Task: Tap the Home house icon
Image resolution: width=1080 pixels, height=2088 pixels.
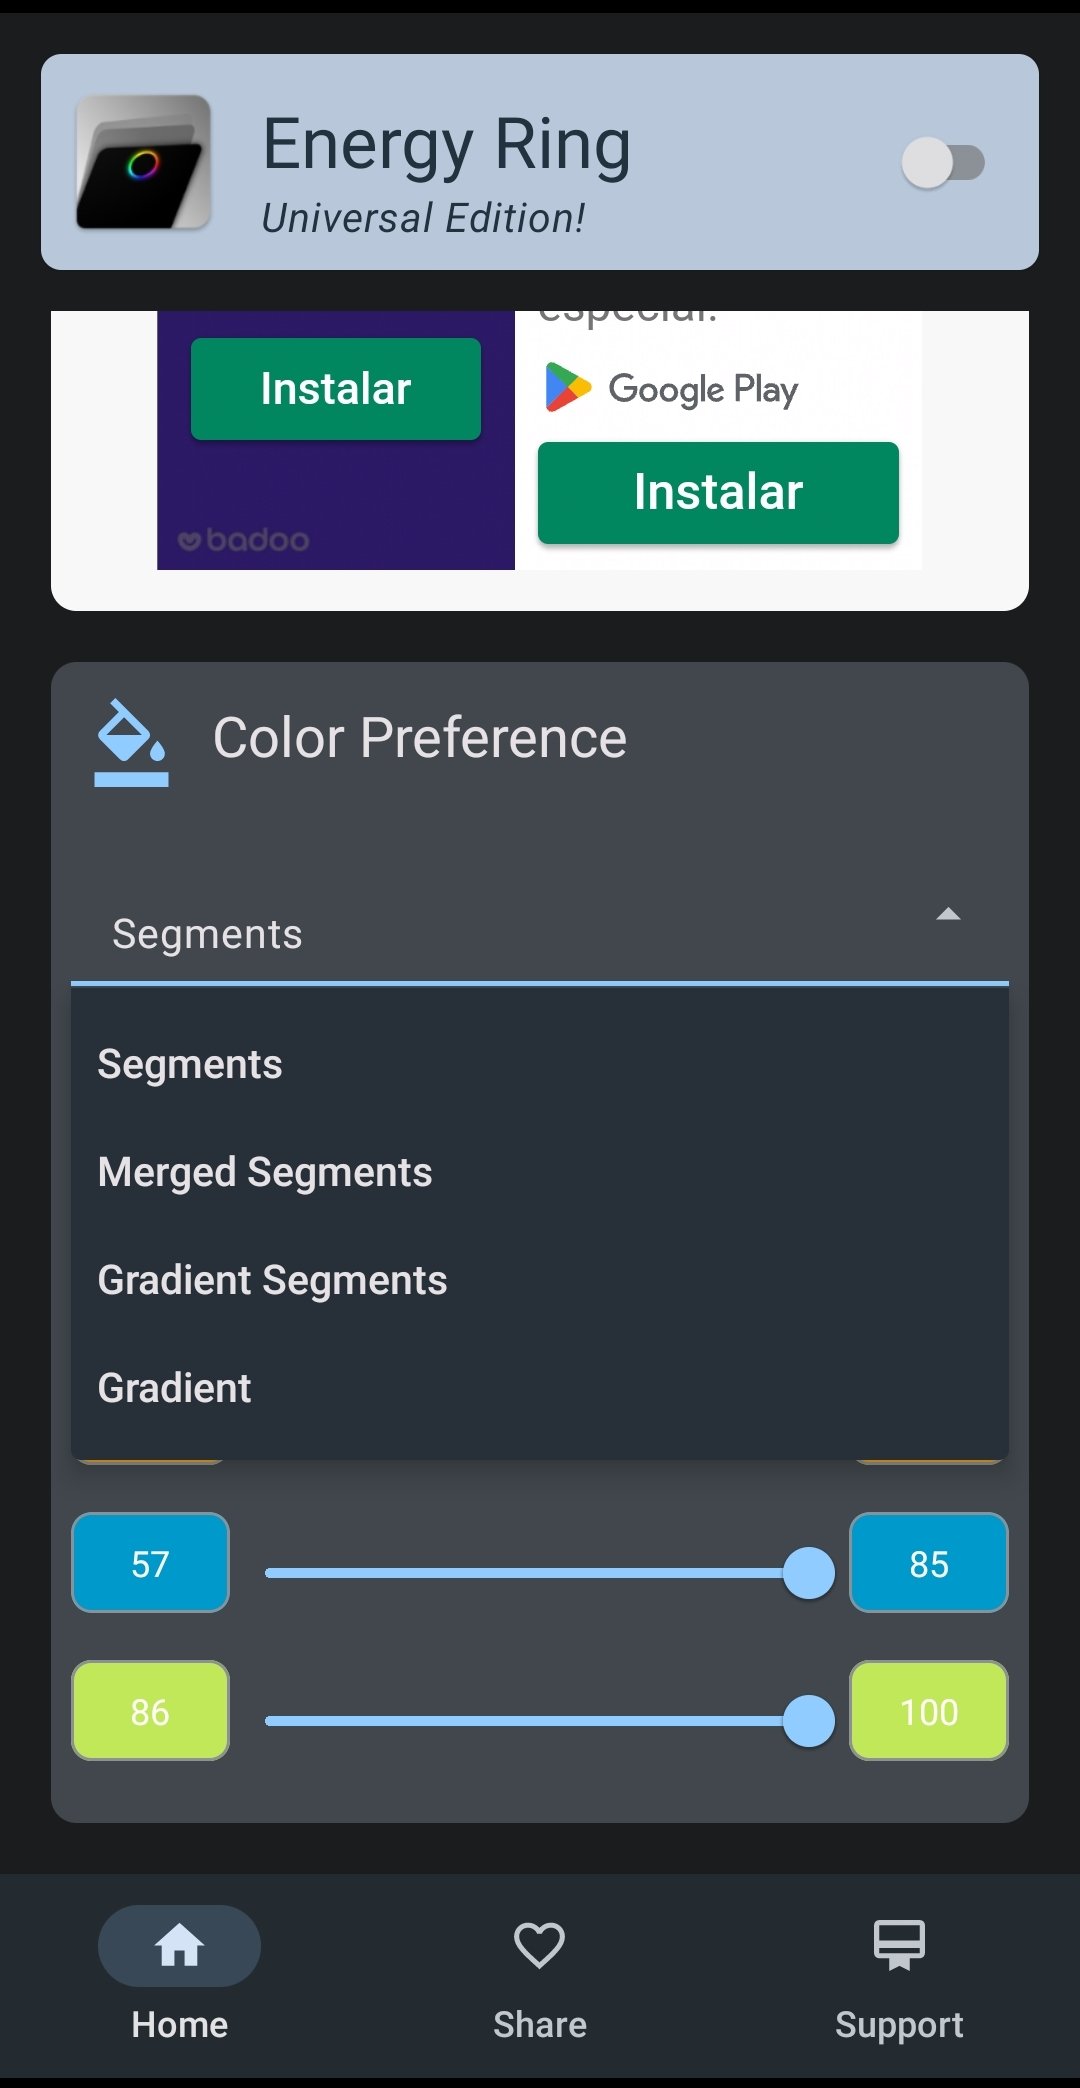Action: (x=179, y=1945)
